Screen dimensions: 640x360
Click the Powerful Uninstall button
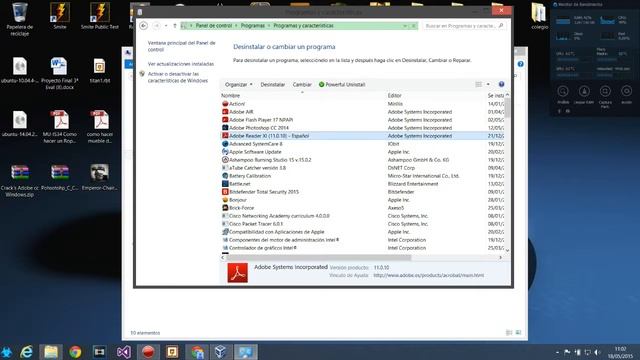[342, 84]
